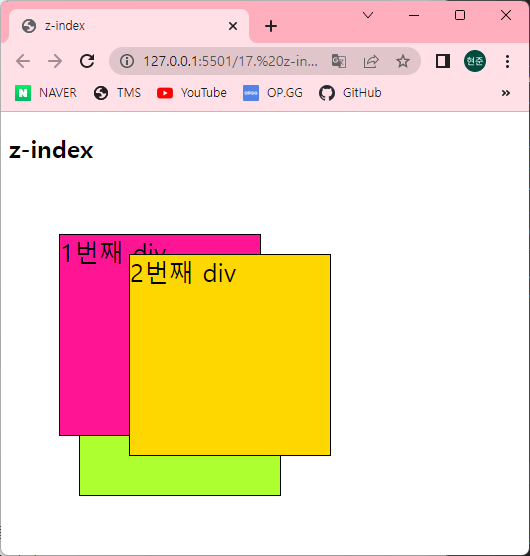530x556 pixels.
Task: Close the browser window
Action: [506, 15]
